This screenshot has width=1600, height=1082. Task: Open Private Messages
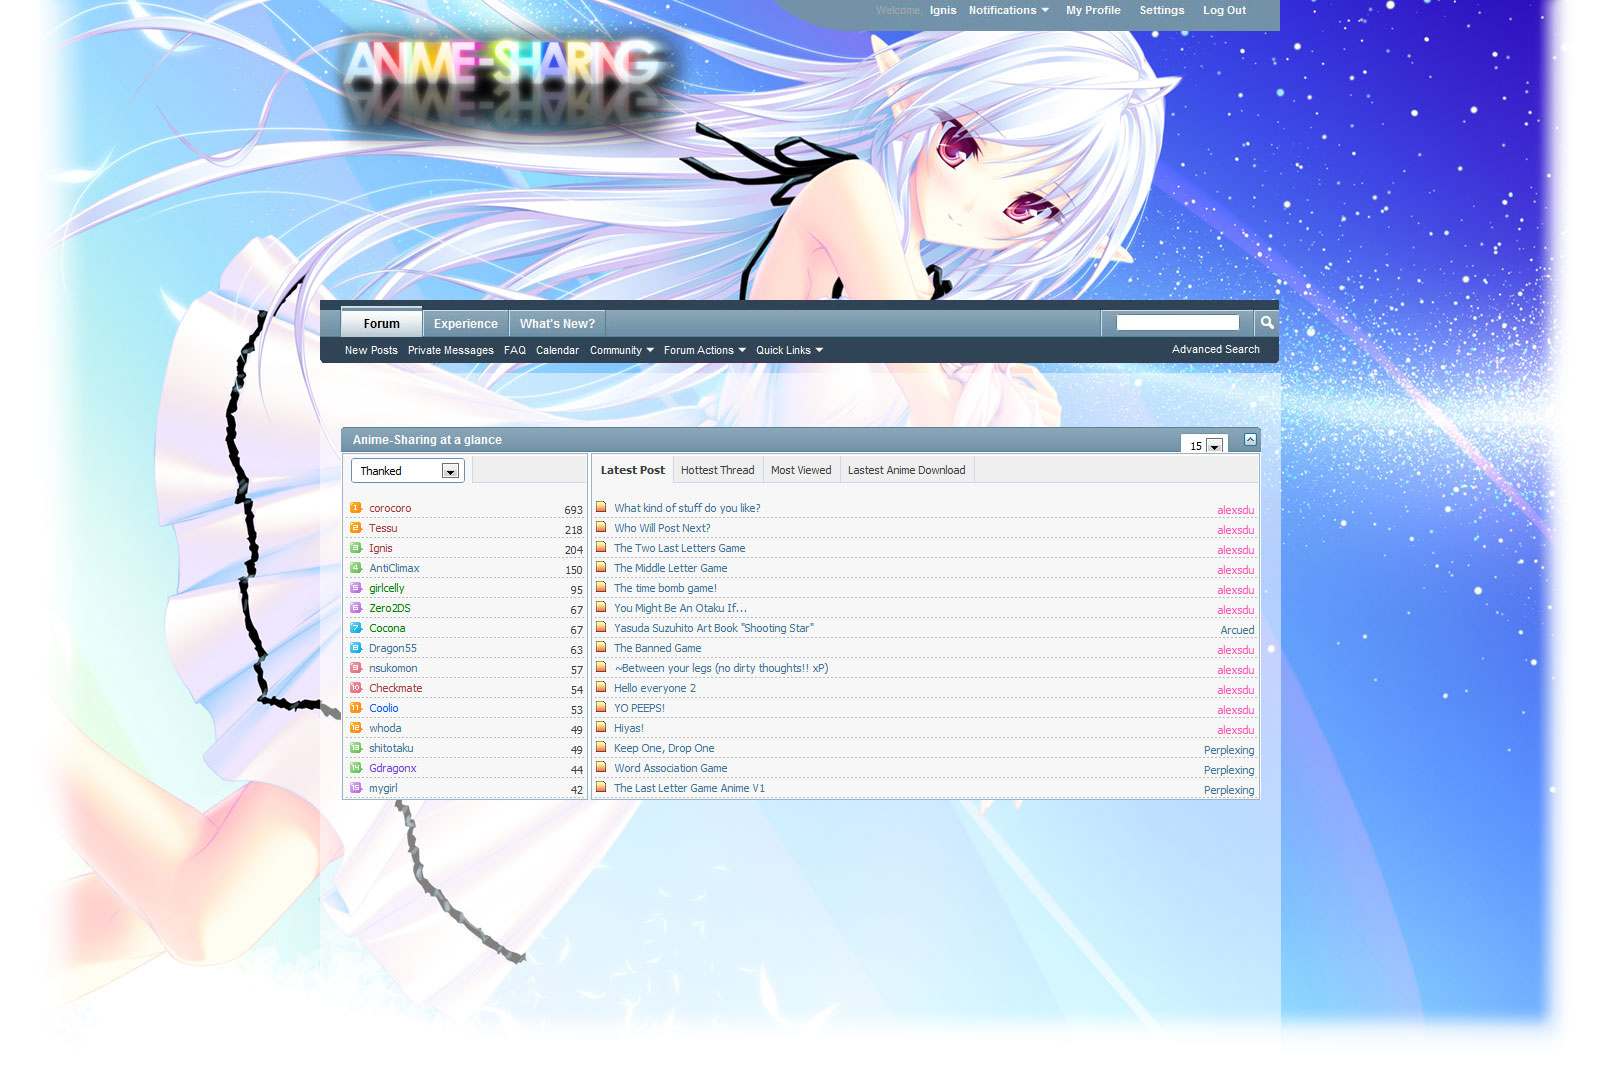click(x=450, y=350)
